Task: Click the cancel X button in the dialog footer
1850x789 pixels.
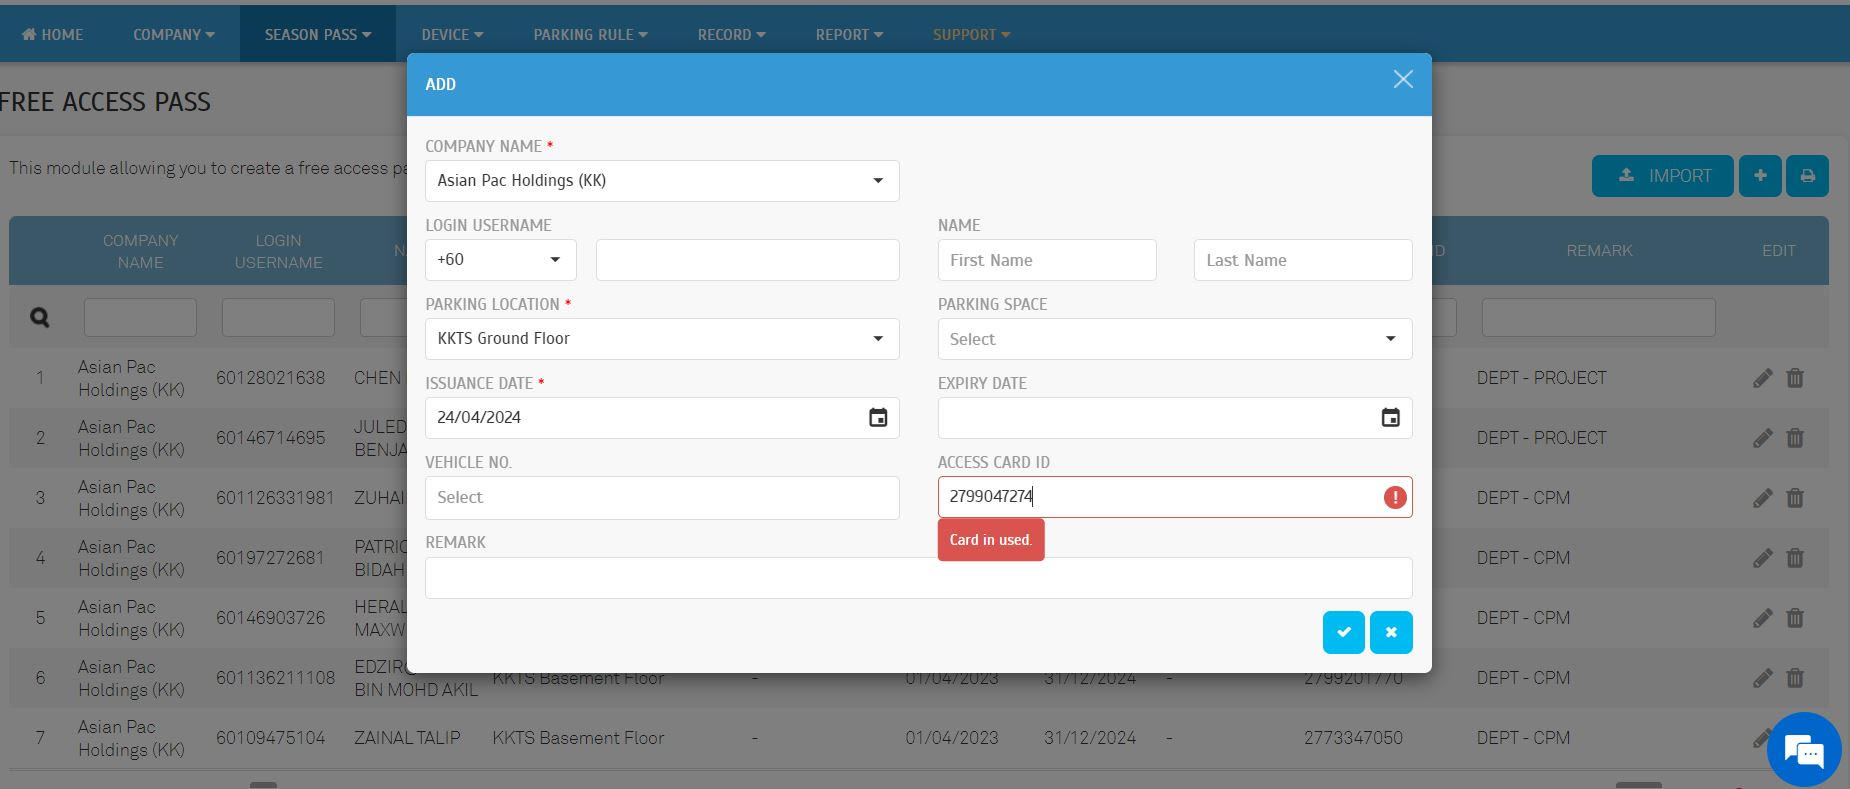Action: click(1391, 632)
